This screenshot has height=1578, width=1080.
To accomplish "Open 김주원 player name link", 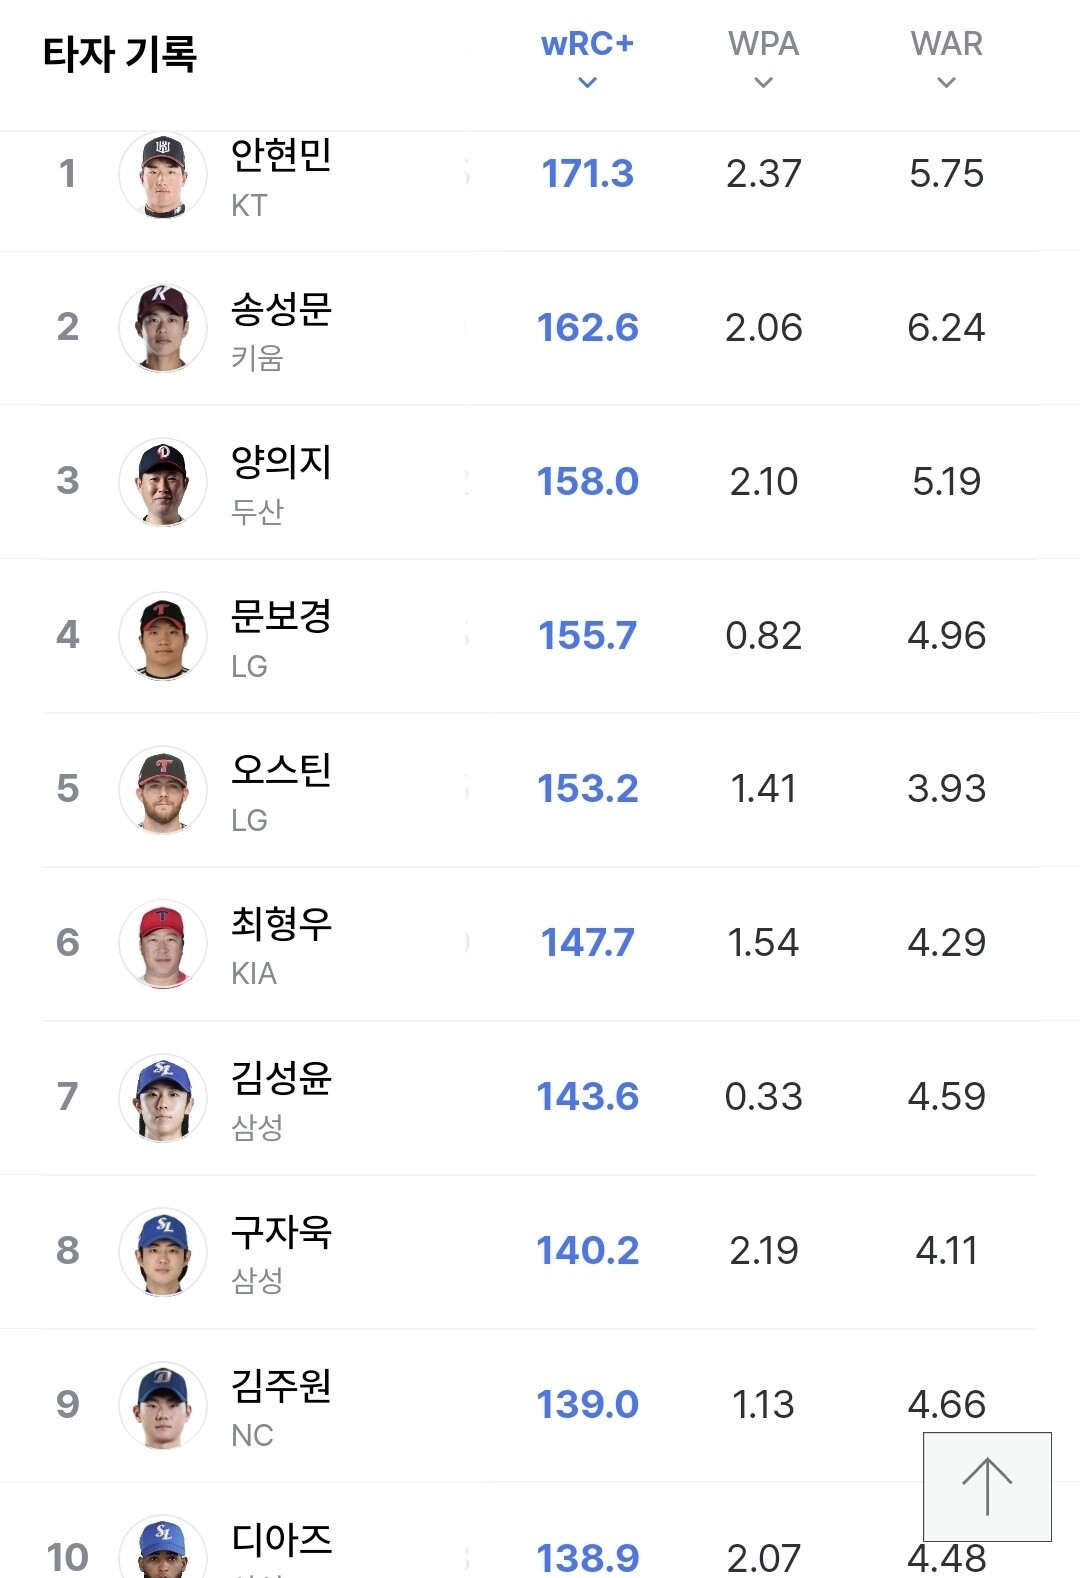I will pyautogui.click(x=281, y=1385).
